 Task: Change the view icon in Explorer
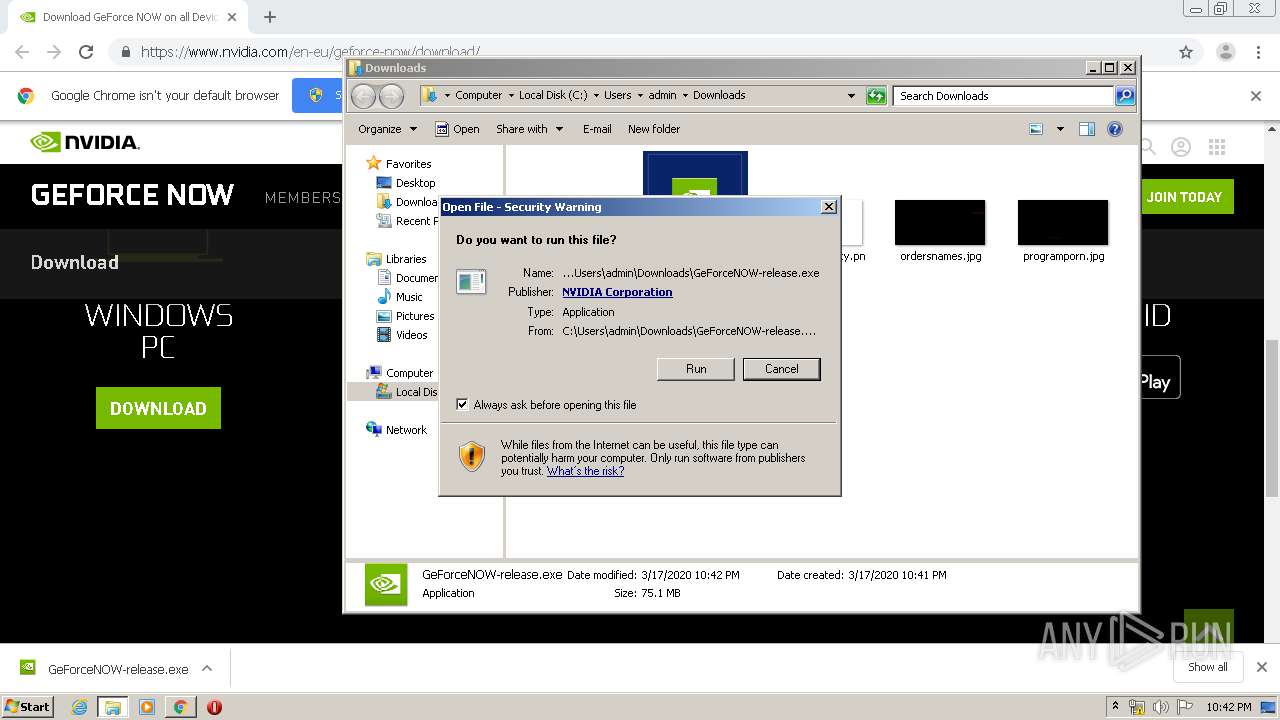[x=1036, y=129]
